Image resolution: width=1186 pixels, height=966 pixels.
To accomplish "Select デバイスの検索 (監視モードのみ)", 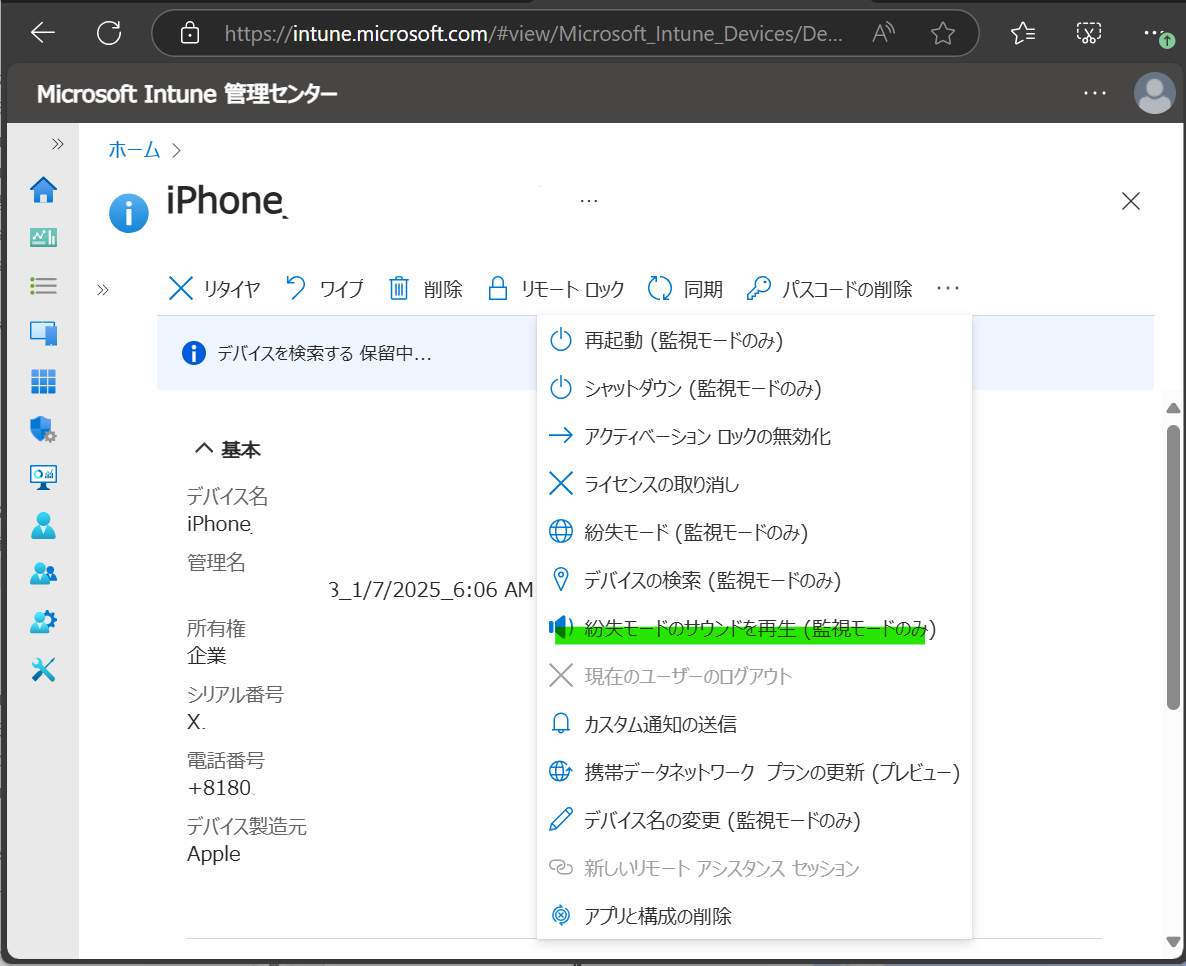I will (754, 580).
